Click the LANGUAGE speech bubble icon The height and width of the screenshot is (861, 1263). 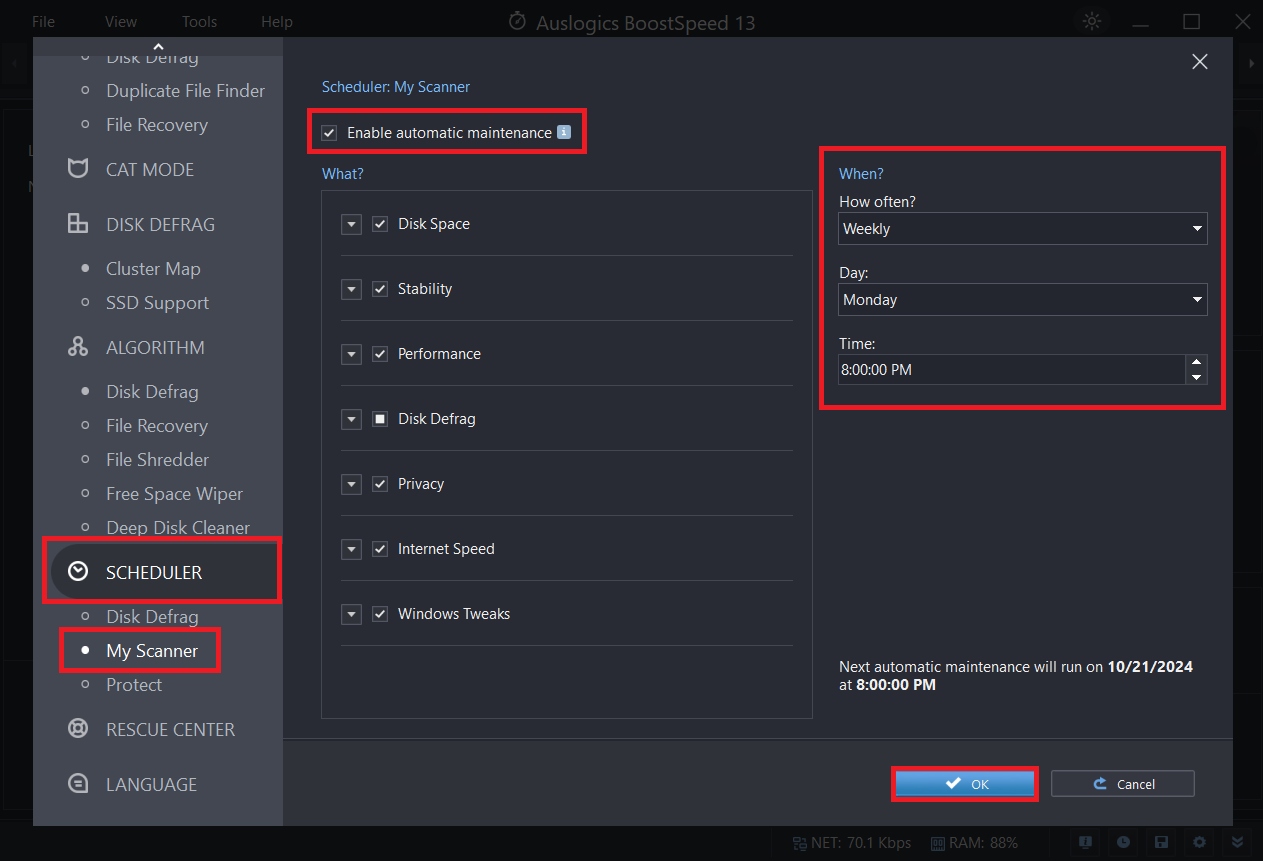[77, 784]
